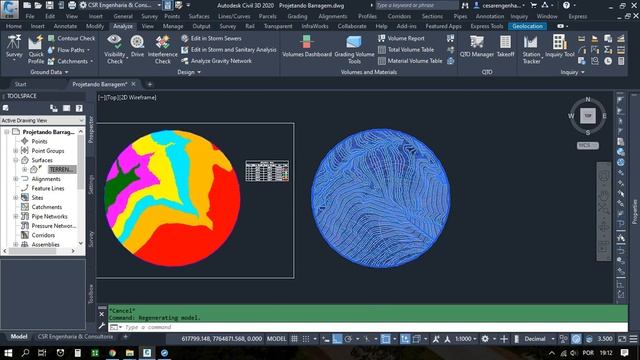The height and width of the screenshot is (360, 640).
Task: Open the annotation scale 1:1000 dropdown
Action: (x=465, y=339)
